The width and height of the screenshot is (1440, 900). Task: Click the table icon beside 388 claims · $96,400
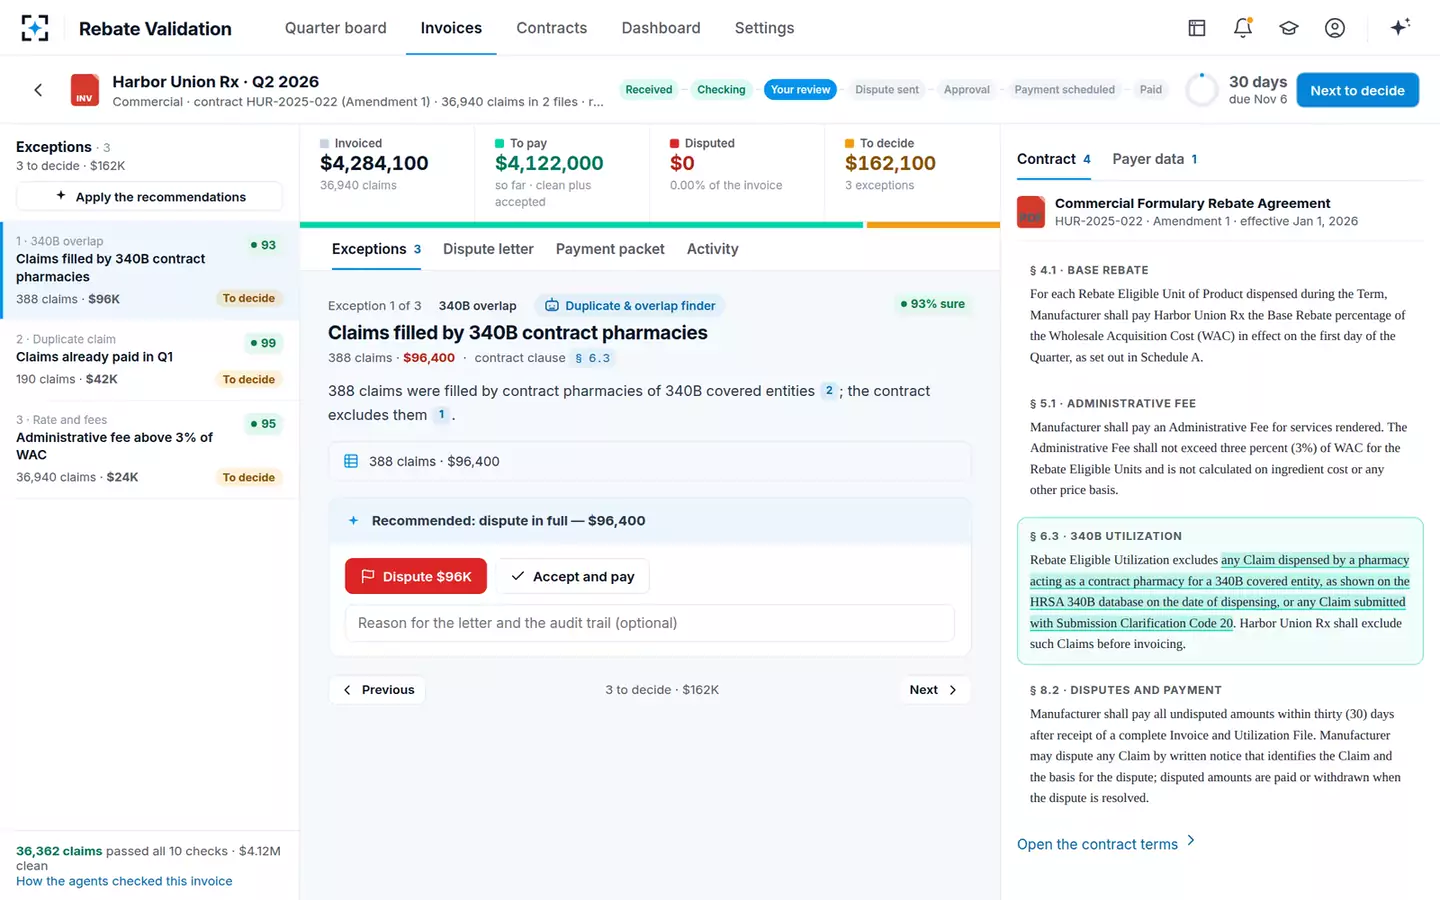pos(351,461)
